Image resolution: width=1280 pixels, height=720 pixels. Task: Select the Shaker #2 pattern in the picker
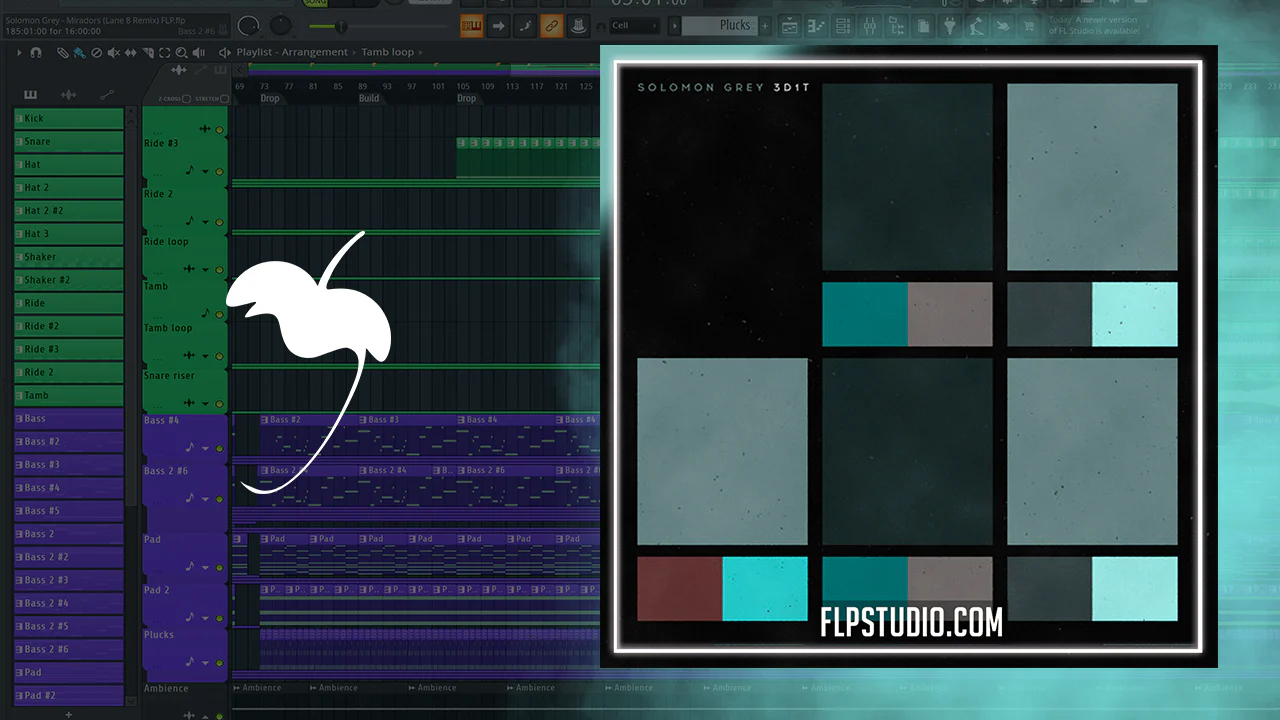tap(69, 280)
